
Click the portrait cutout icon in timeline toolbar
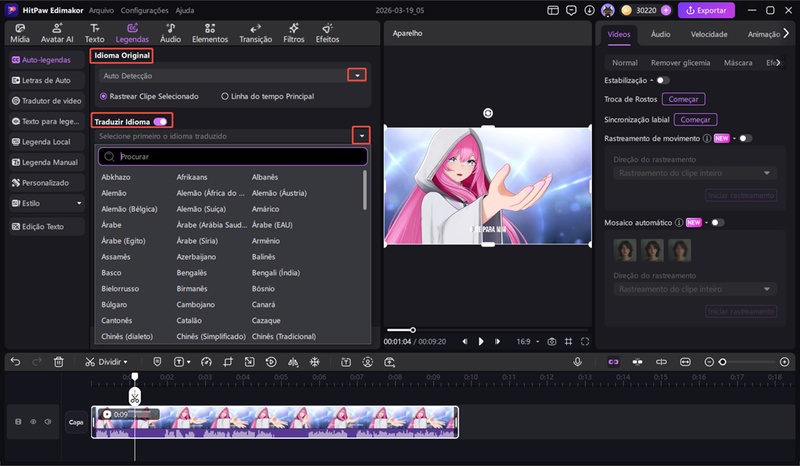[367, 362]
